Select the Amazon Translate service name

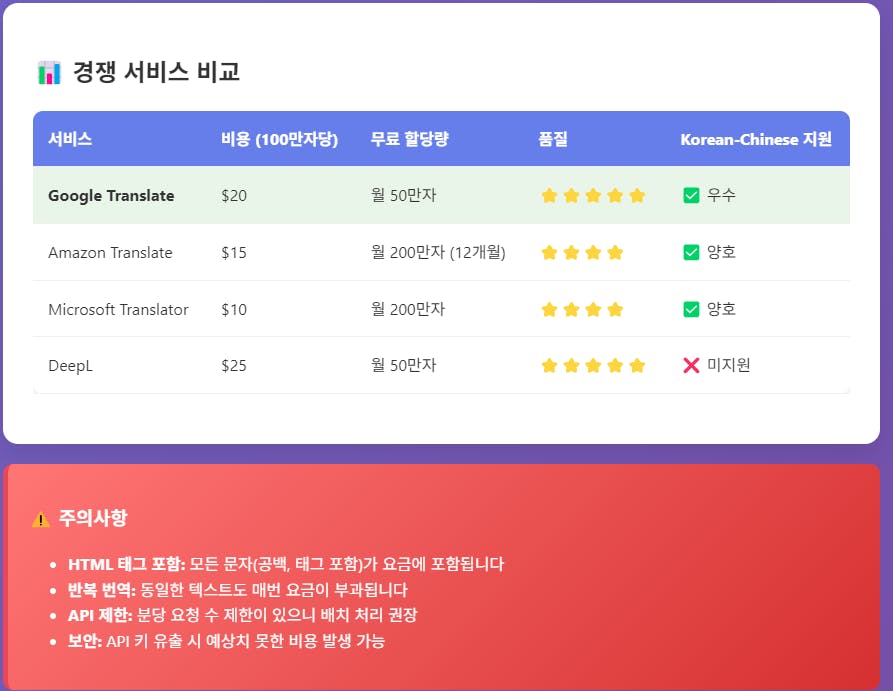tap(110, 252)
